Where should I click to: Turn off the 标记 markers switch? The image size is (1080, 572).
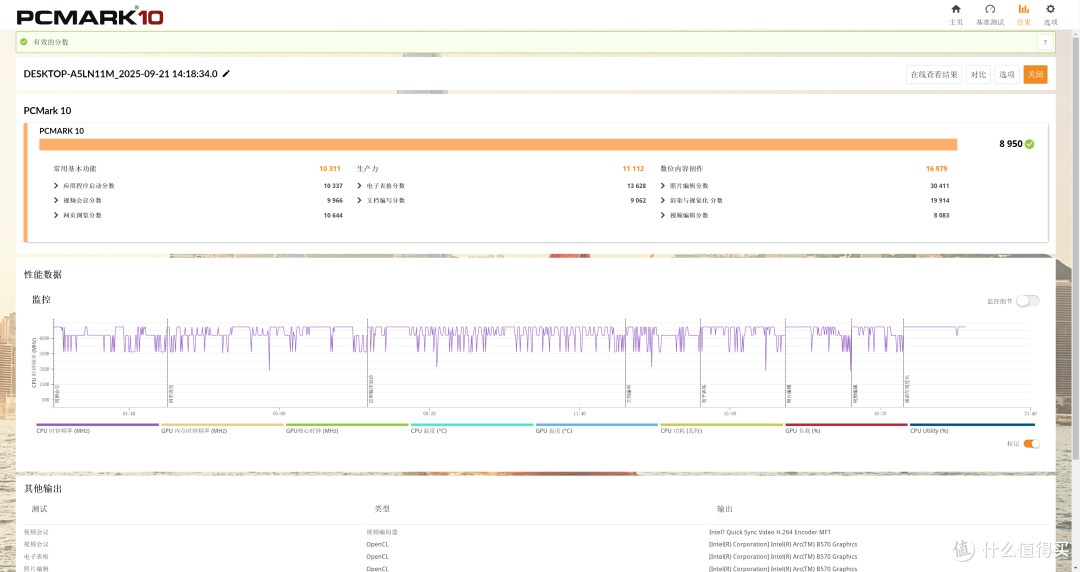[x=1031, y=444]
